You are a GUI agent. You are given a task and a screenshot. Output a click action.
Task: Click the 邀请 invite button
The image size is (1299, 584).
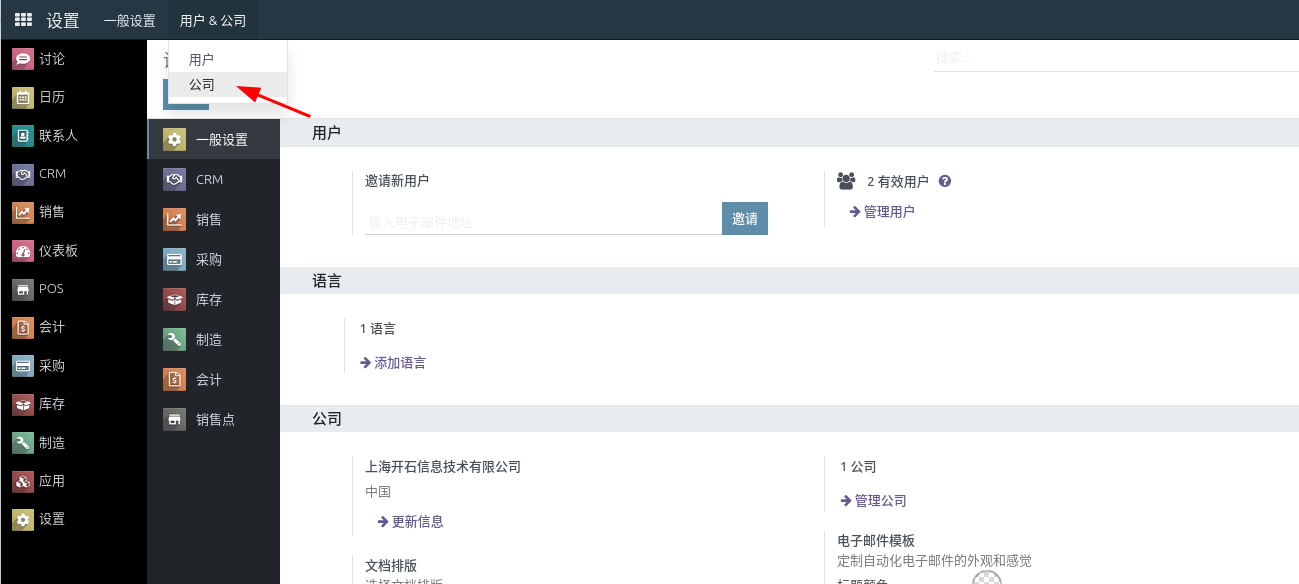(745, 219)
